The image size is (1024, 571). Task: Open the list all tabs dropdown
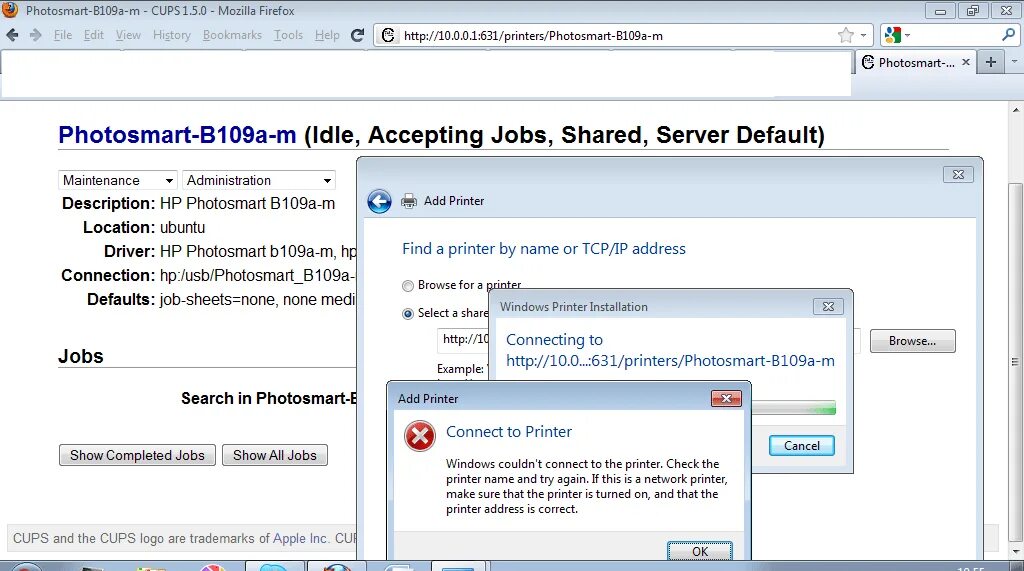coord(1014,61)
